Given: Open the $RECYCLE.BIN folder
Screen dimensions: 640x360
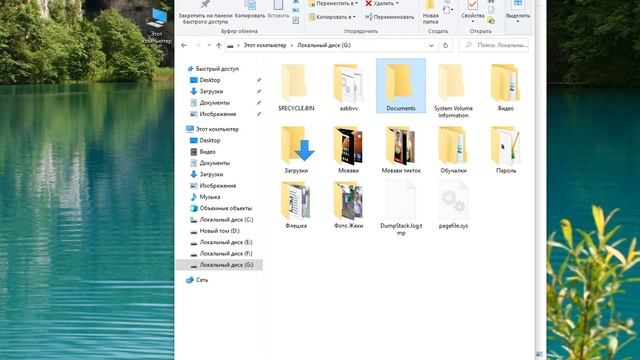Looking at the screenshot, I should [296, 88].
